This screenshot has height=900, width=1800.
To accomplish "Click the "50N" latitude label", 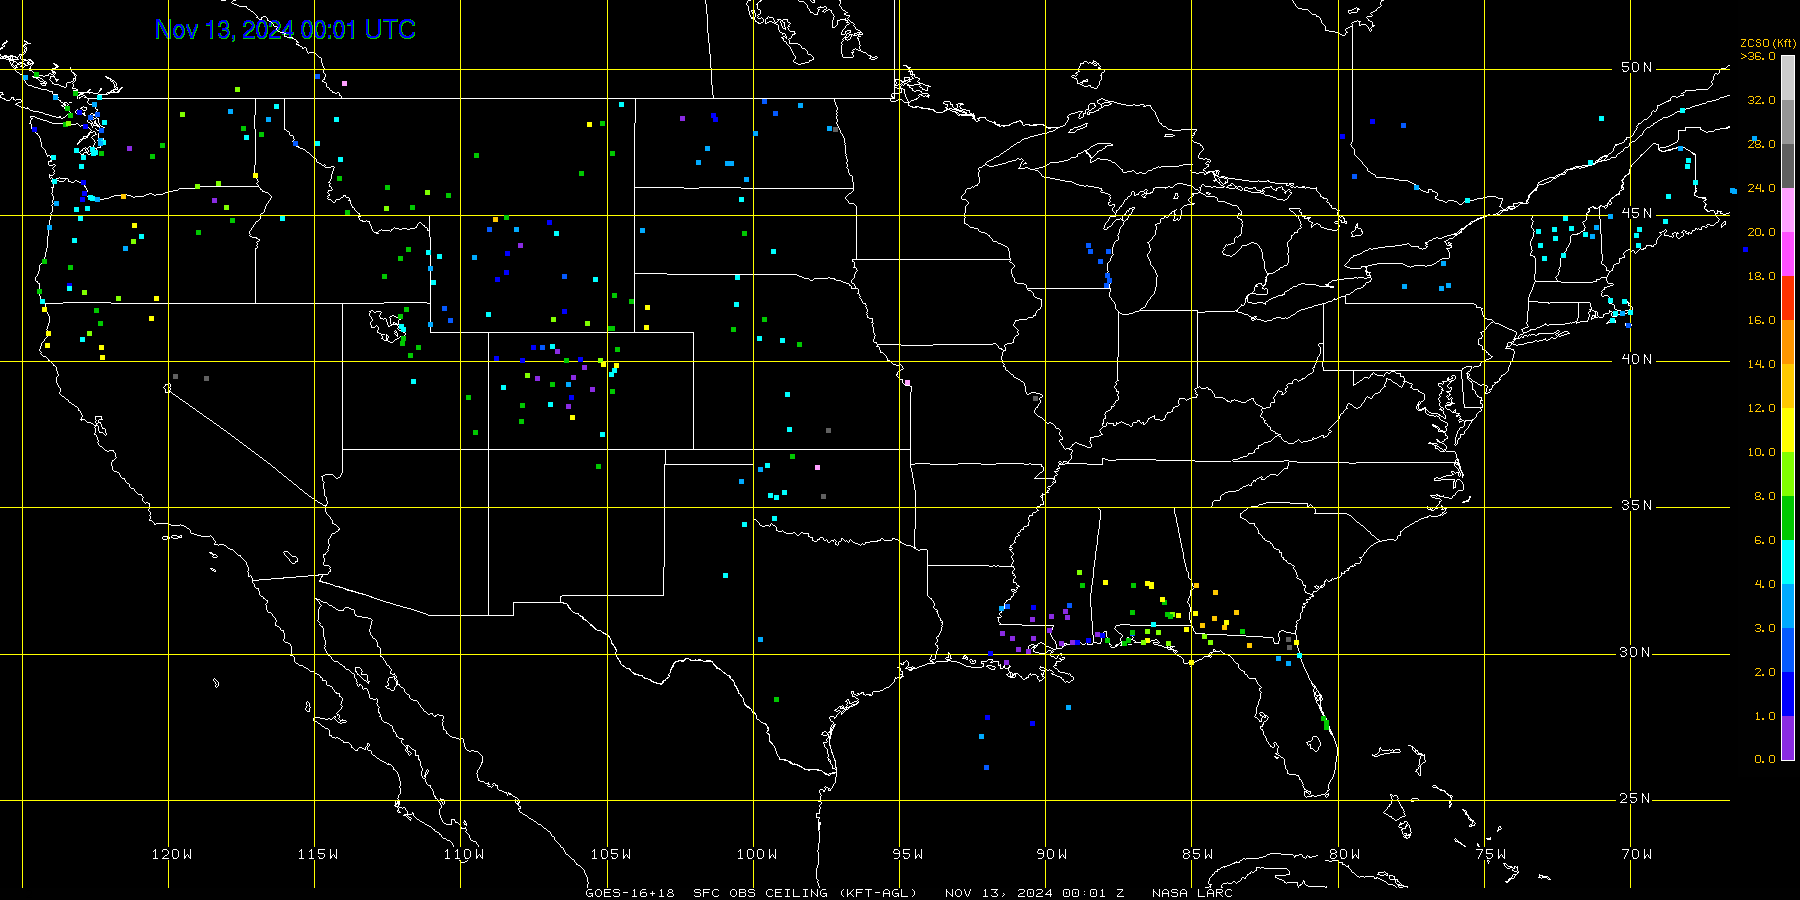I will [x=1637, y=67].
